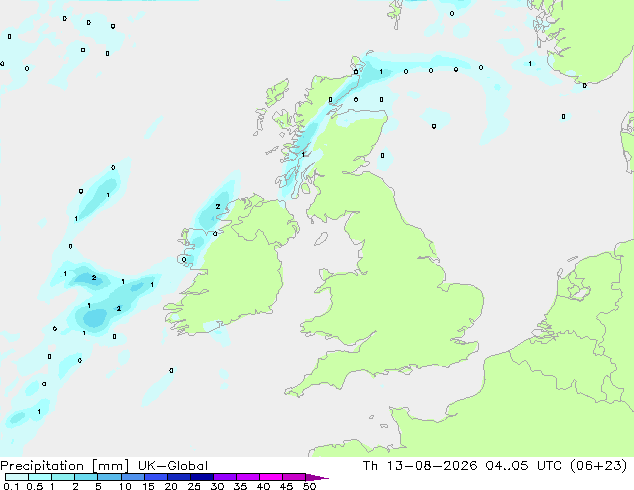Click the date '13-08-2026' in the timestamp
The width and height of the screenshot is (634, 490).
pos(432,466)
